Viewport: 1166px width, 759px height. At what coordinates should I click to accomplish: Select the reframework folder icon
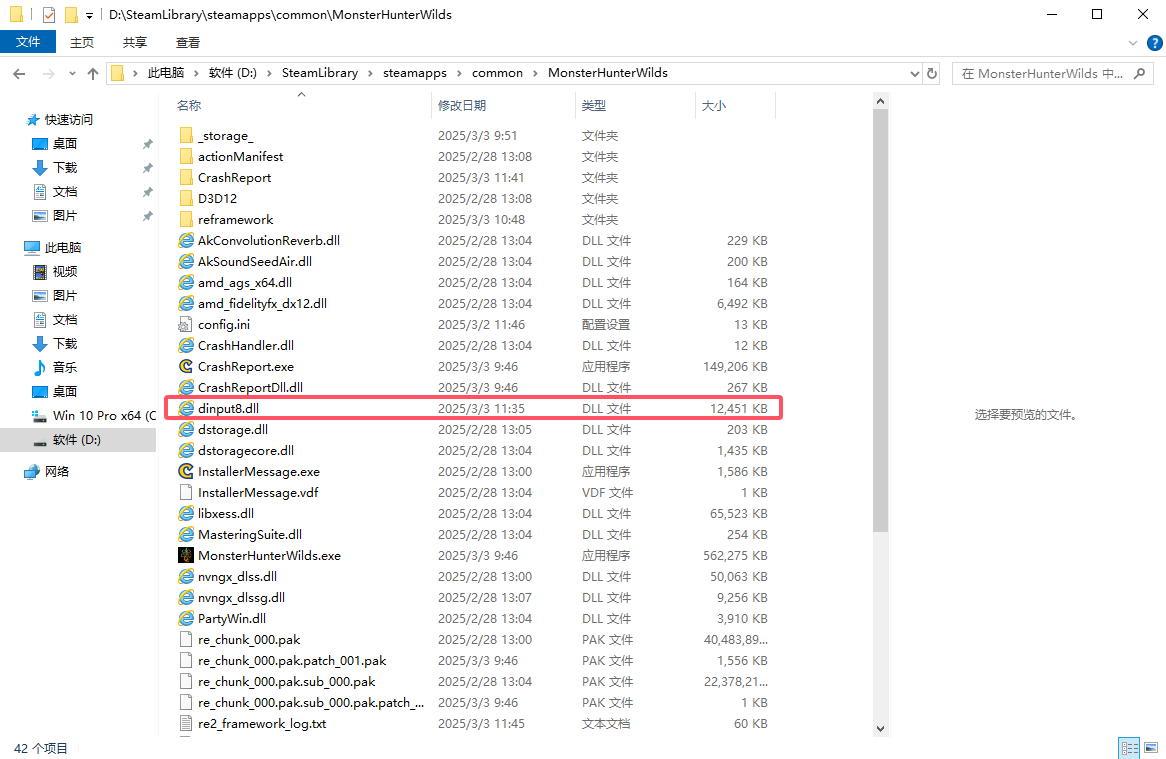[186, 219]
